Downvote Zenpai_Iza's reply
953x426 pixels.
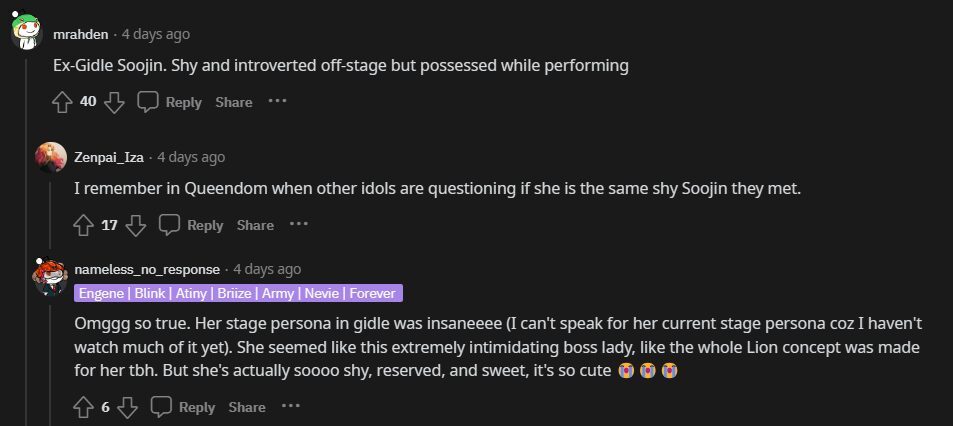pyautogui.click(x=136, y=225)
